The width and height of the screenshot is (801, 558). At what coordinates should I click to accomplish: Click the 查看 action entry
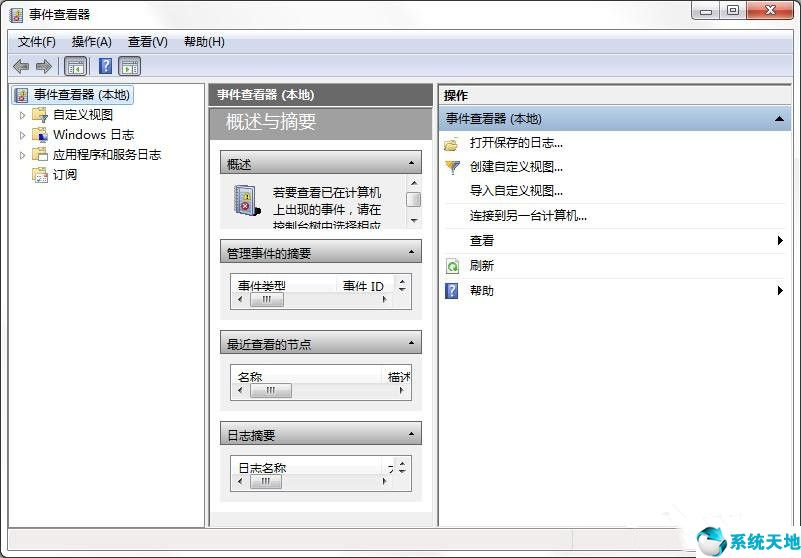[x=482, y=241]
